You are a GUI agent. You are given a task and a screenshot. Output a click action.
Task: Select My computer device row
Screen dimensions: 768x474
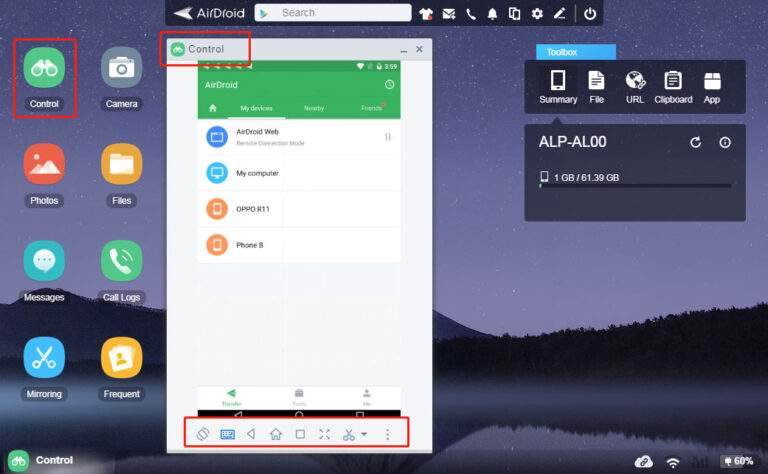299,173
